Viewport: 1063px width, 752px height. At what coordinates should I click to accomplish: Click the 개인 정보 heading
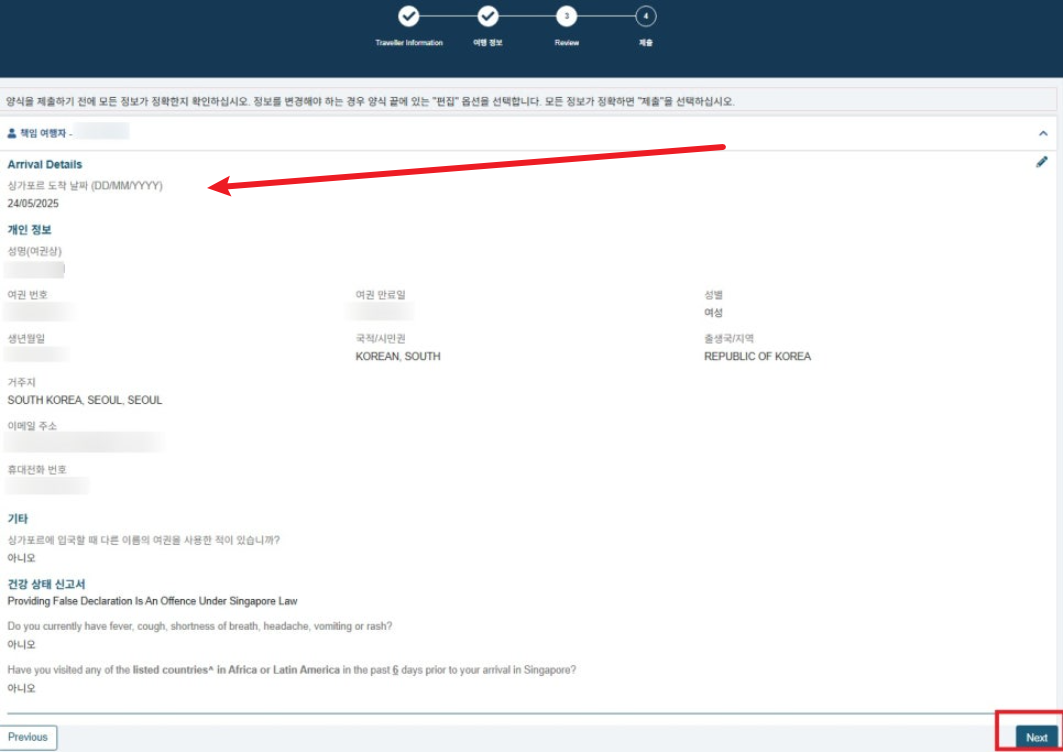pyautogui.click(x=29, y=230)
